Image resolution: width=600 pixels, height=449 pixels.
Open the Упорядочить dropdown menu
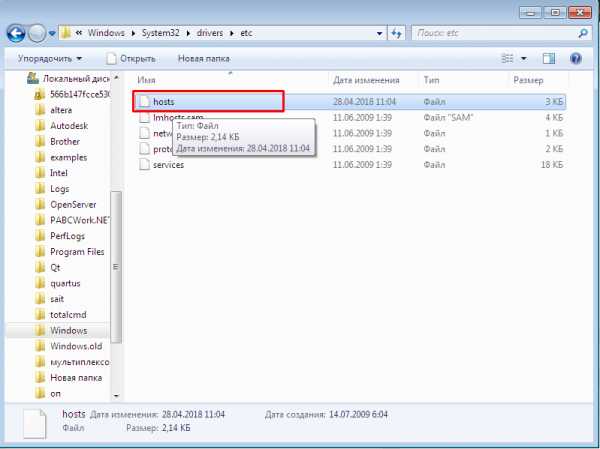click(49, 58)
